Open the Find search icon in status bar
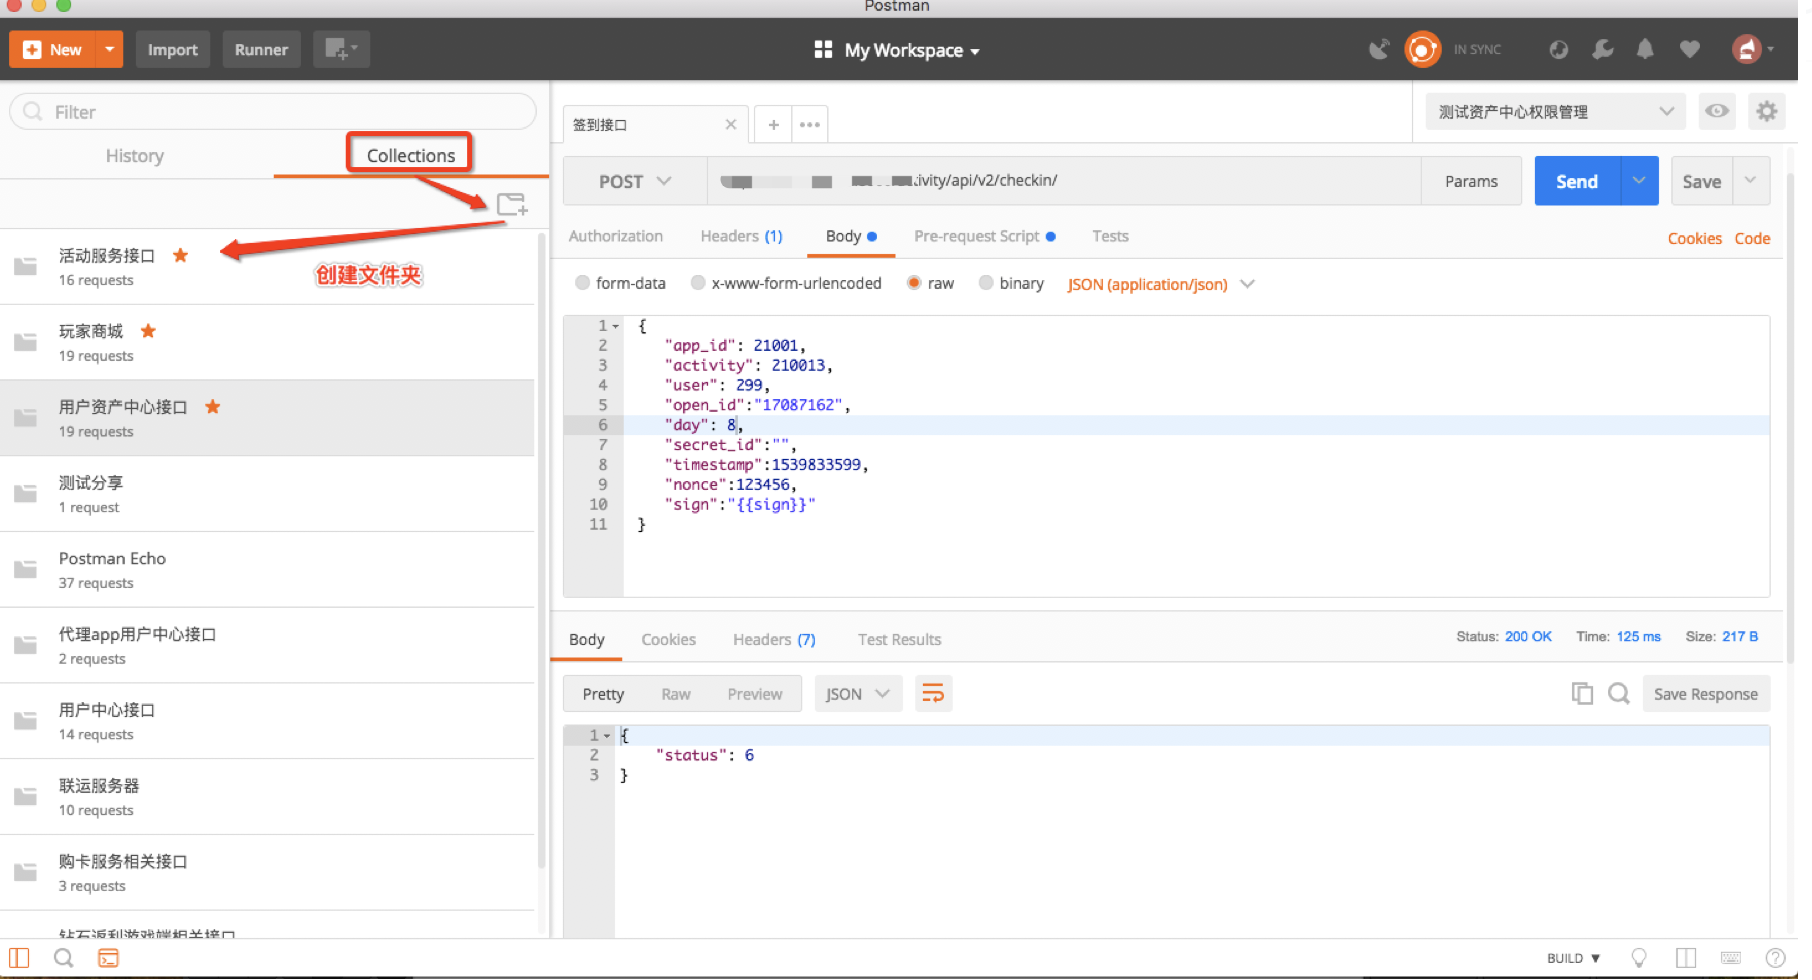This screenshot has height=980, width=1812. [63, 958]
